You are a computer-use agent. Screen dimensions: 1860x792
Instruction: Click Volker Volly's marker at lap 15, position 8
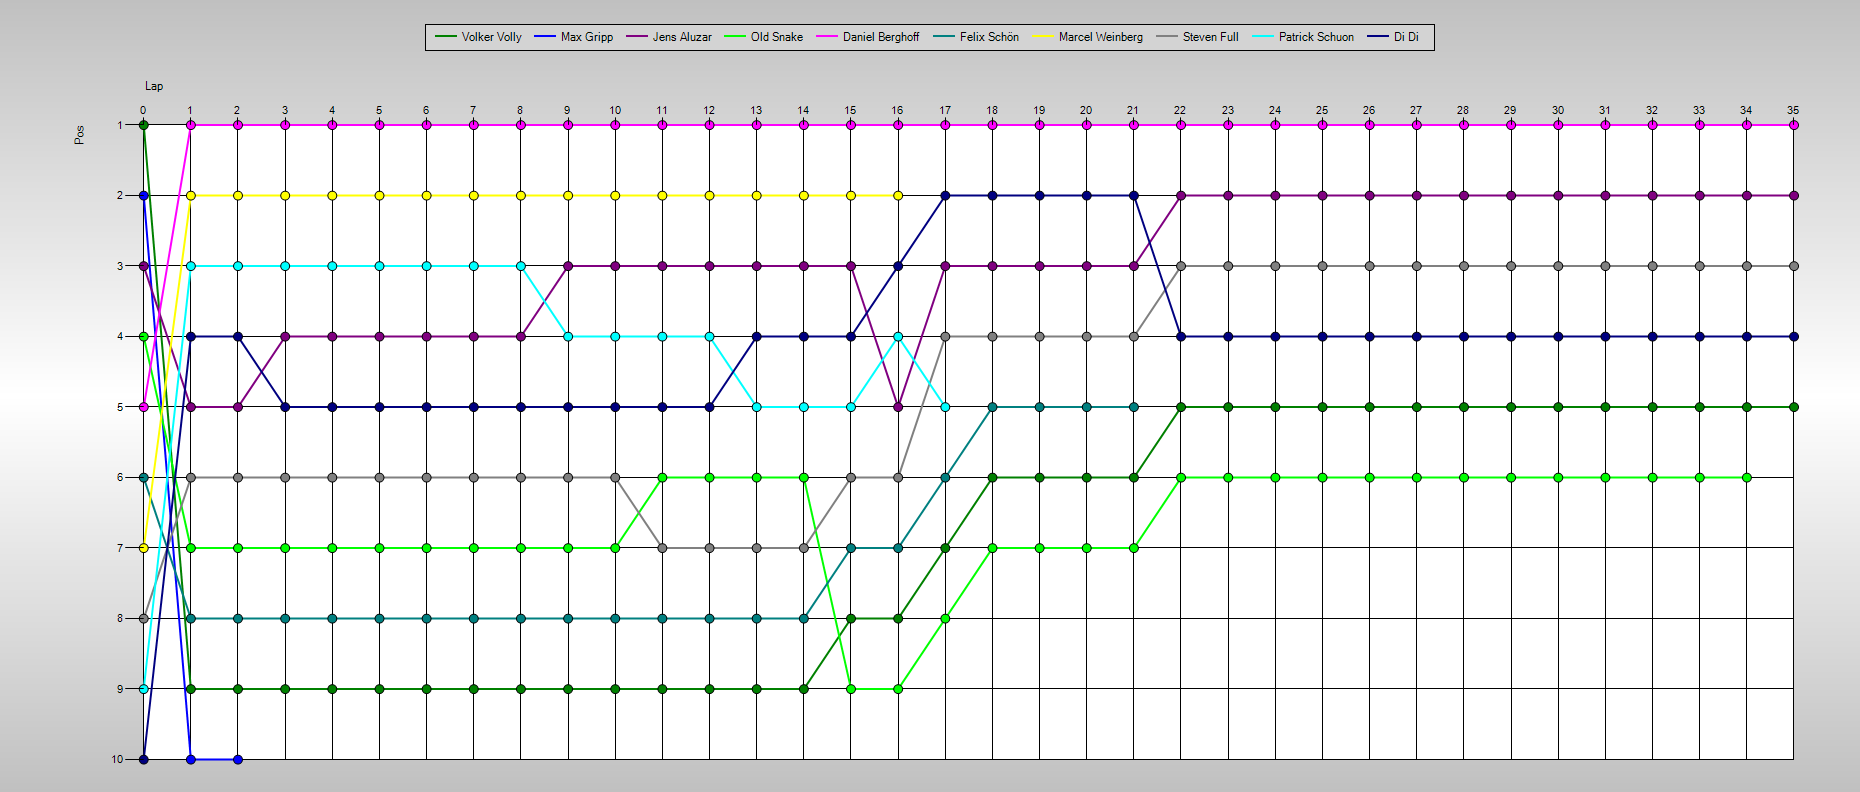(851, 619)
